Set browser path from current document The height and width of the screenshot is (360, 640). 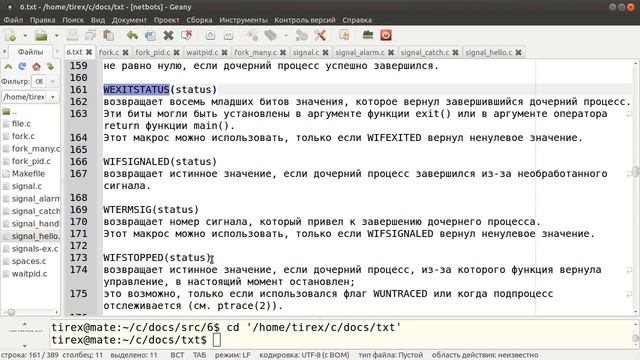click(50, 67)
